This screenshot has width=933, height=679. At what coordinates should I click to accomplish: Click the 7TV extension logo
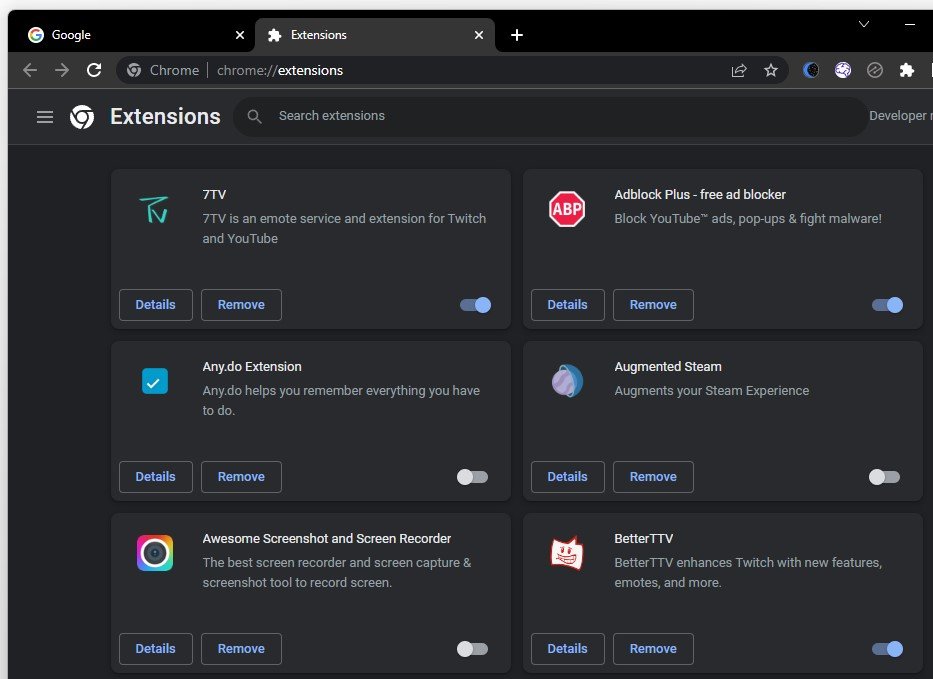(x=155, y=209)
